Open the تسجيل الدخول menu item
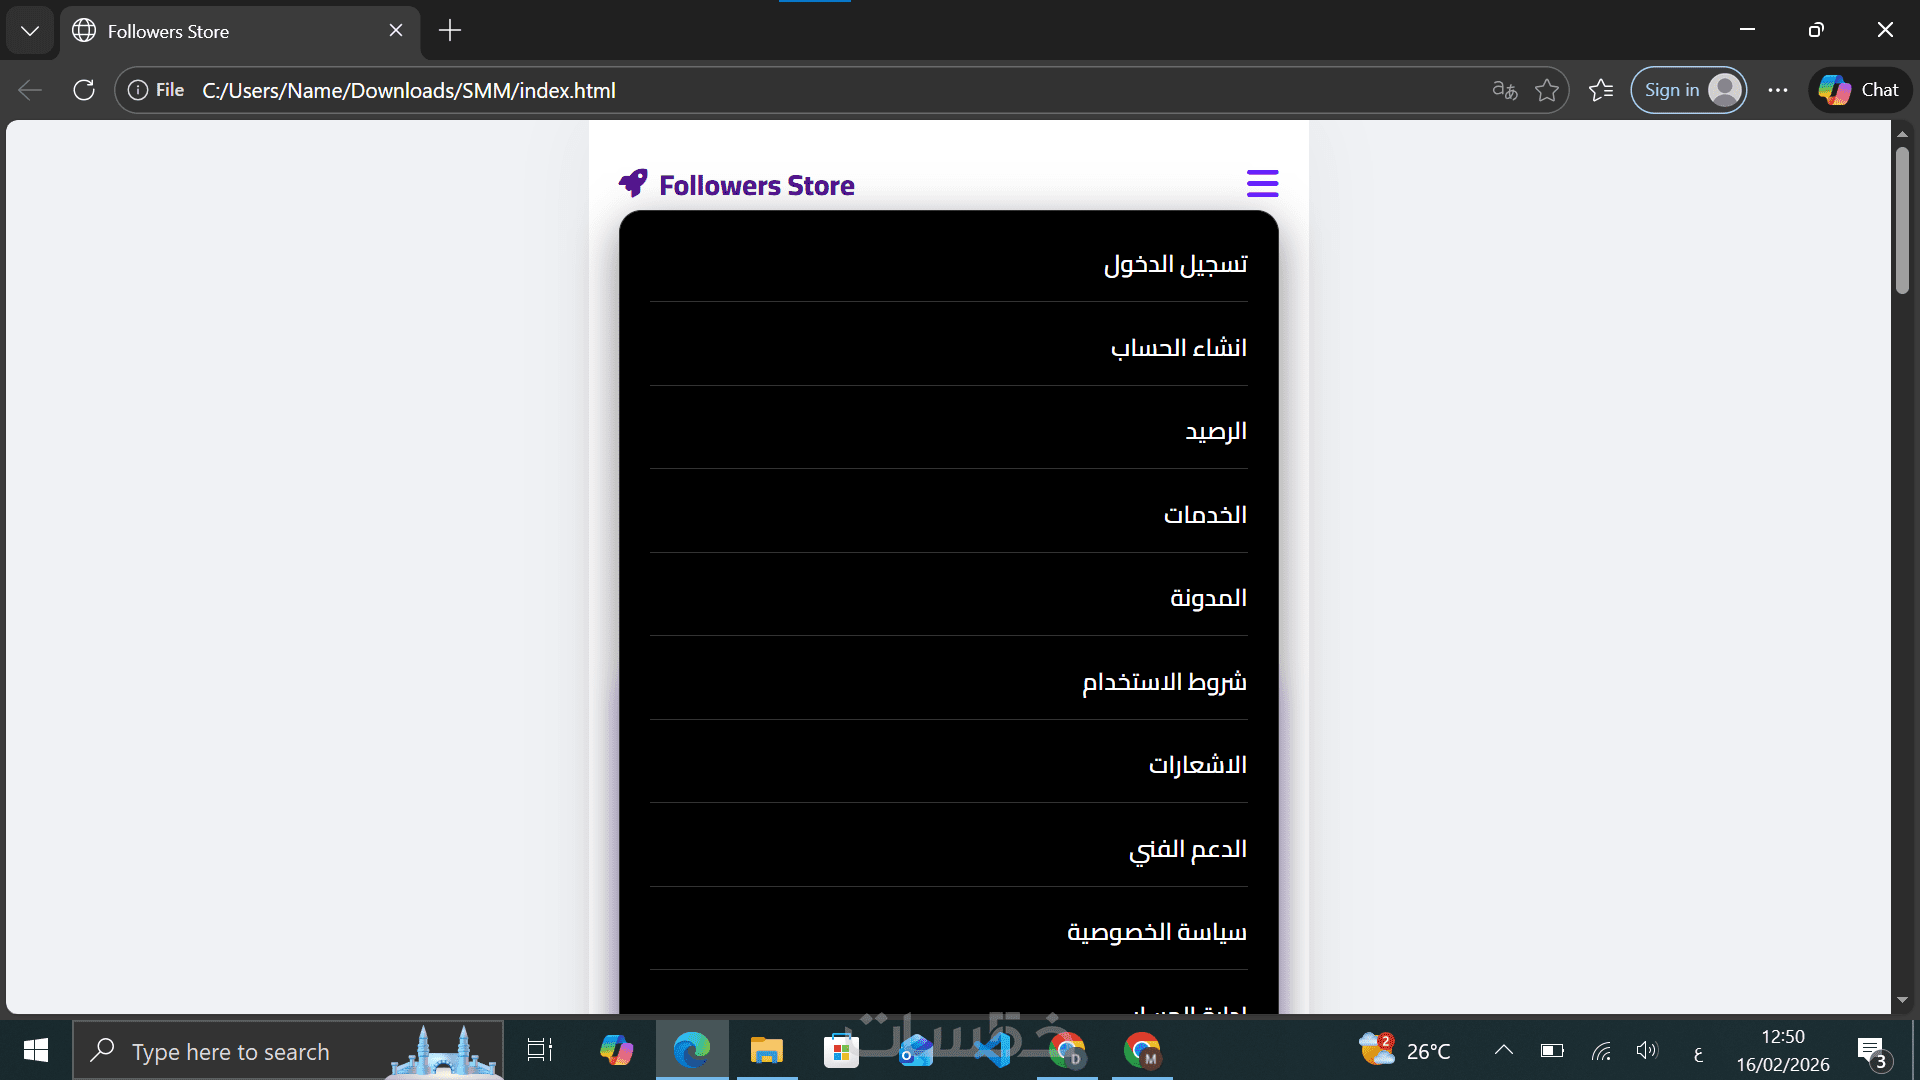Viewport: 1920px width, 1080px height. coord(1175,264)
